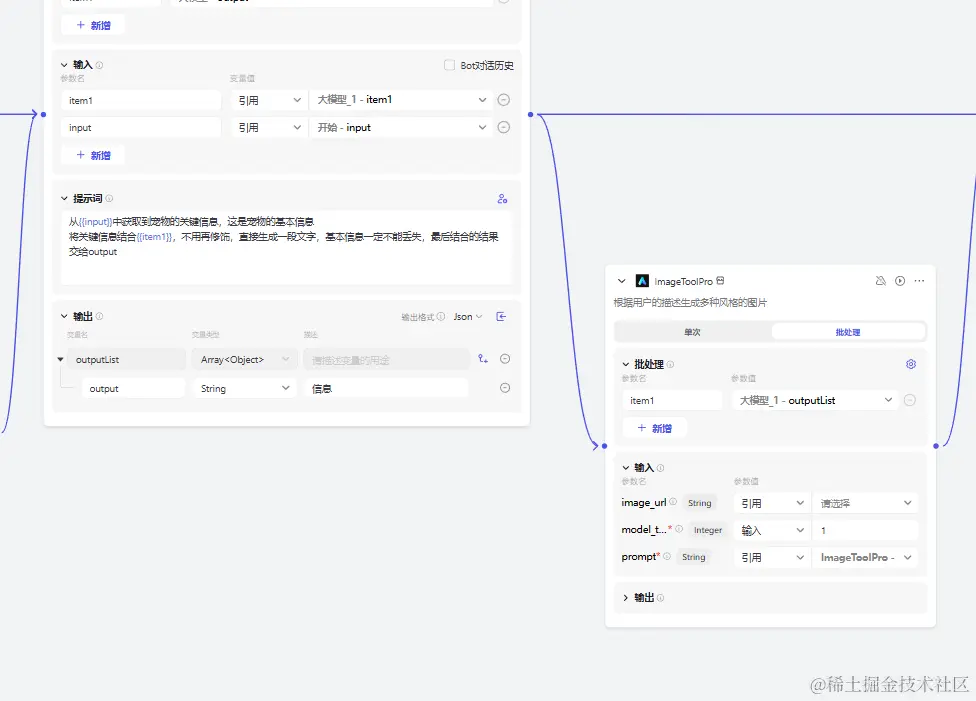Click model_t value field showing 1

pyautogui.click(x=865, y=530)
